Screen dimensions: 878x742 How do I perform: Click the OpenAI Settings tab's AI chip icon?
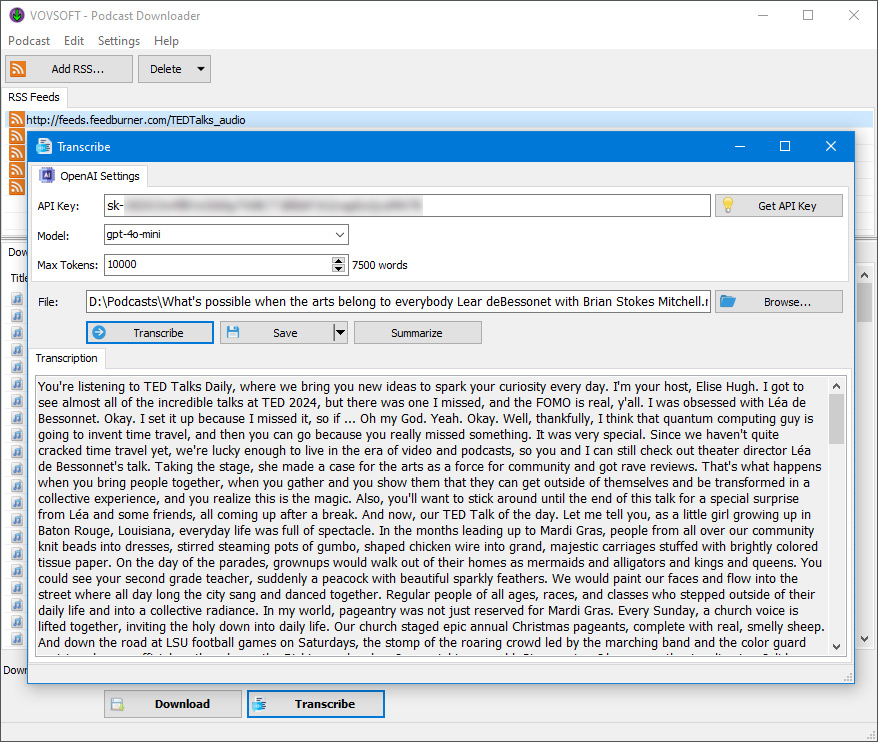click(47, 176)
